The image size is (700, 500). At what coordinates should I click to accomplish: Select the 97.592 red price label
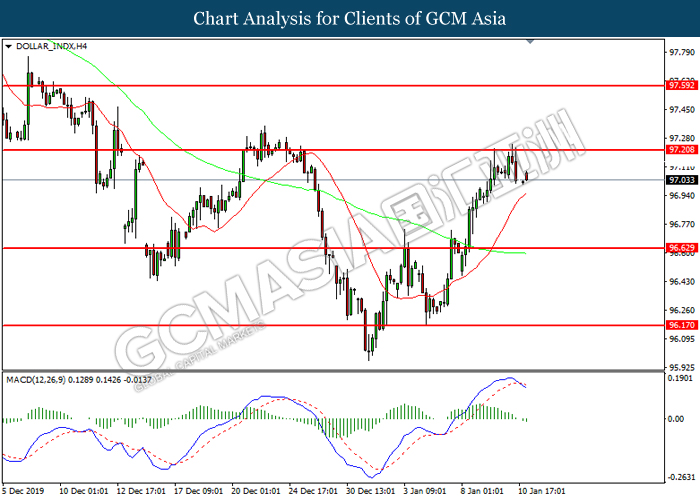pos(681,85)
